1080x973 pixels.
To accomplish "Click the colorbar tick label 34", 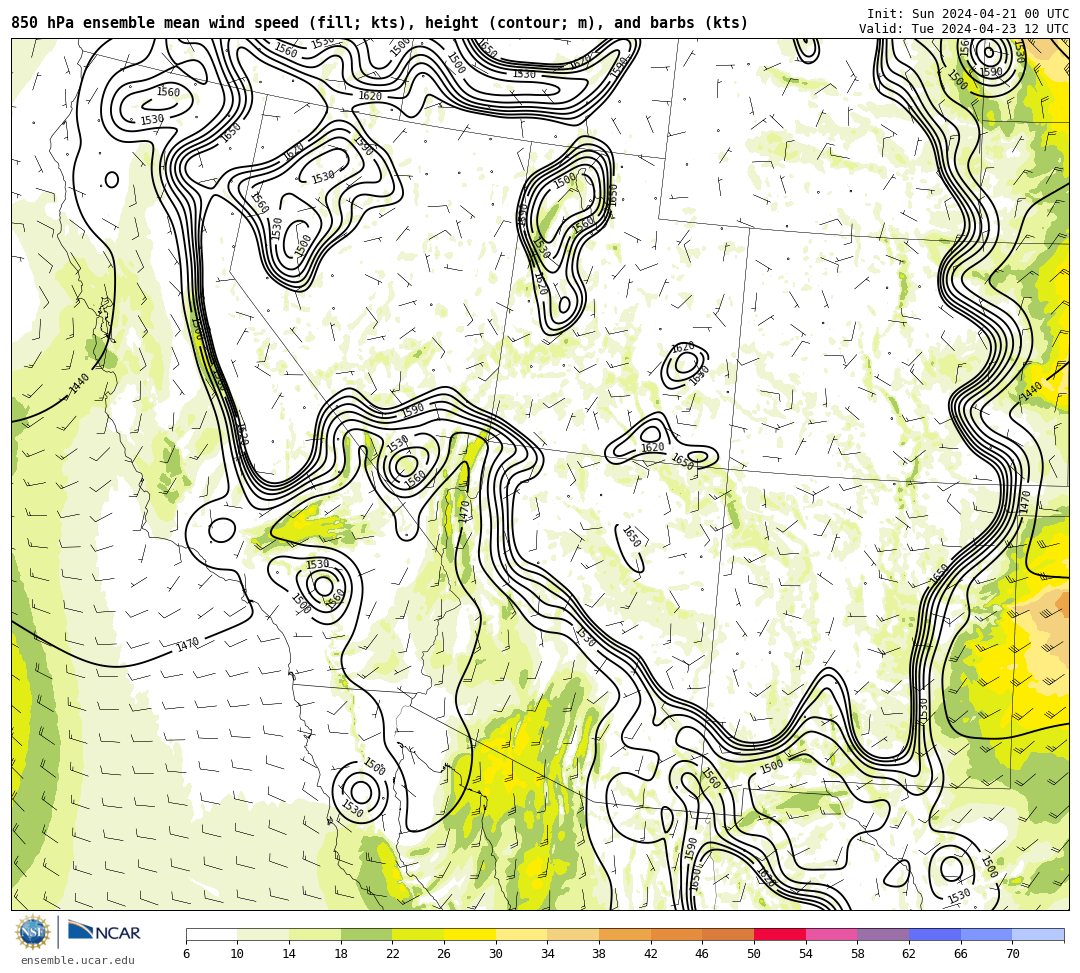I will tap(548, 954).
